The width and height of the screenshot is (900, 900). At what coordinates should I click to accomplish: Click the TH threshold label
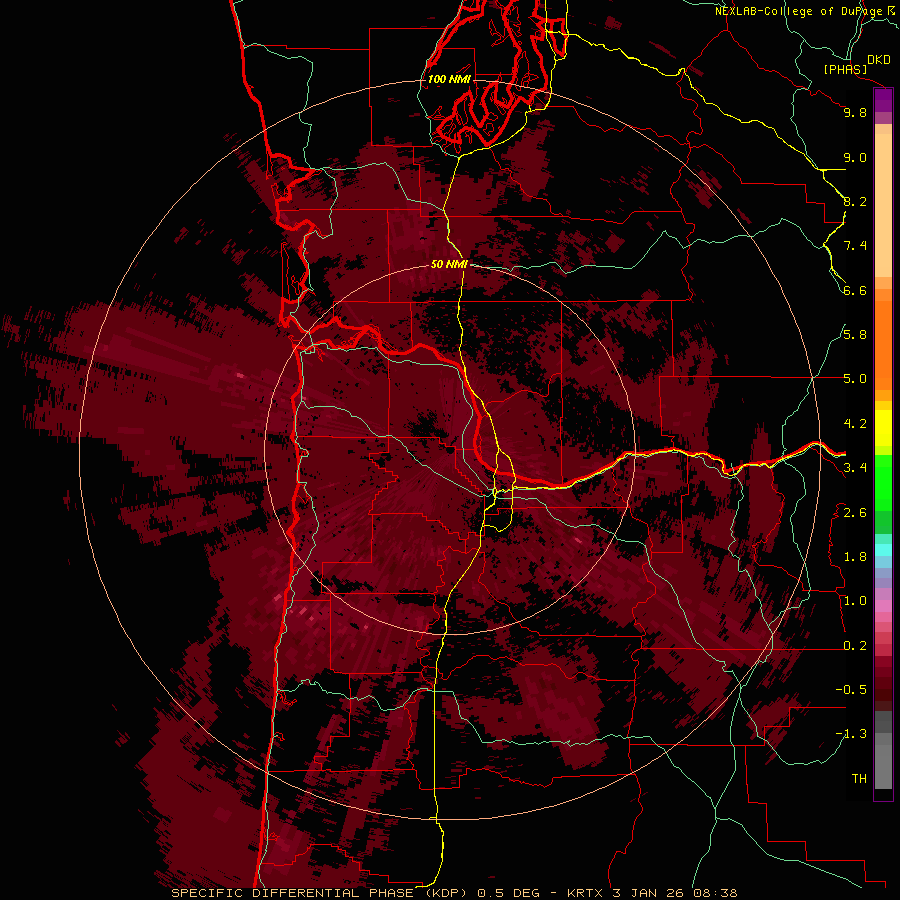click(859, 779)
